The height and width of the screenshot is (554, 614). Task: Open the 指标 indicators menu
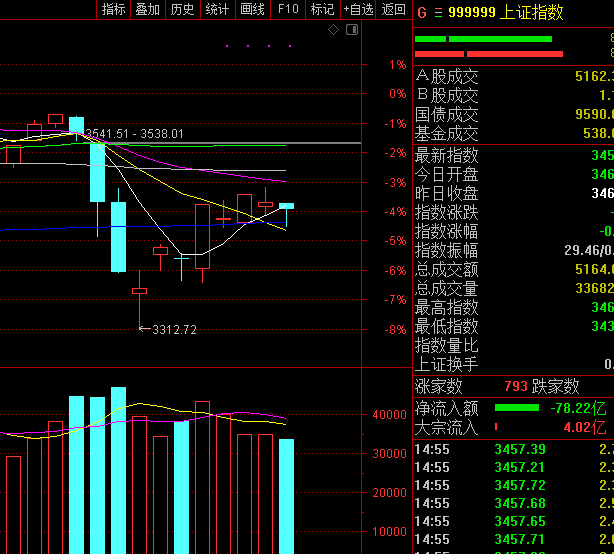tap(113, 10)
